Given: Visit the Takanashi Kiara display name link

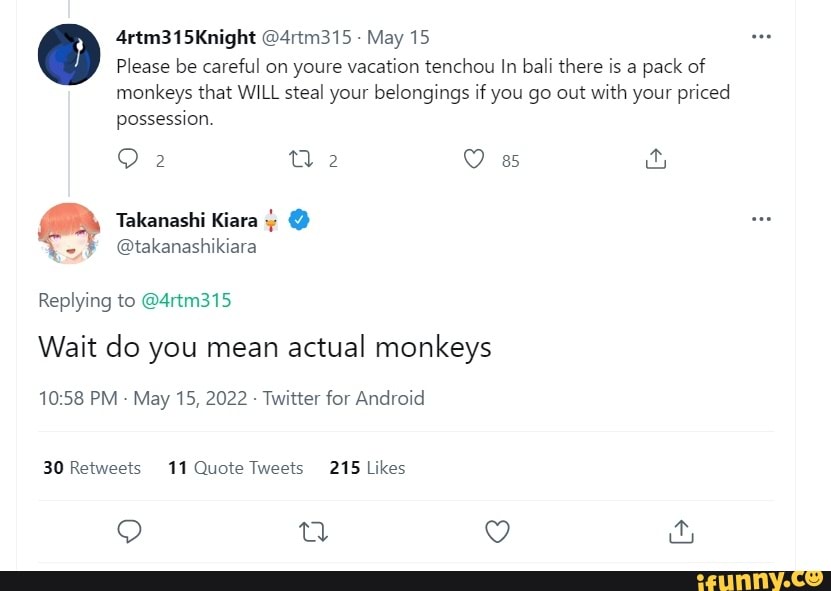Looking at the screenshot, I should 187,220.
